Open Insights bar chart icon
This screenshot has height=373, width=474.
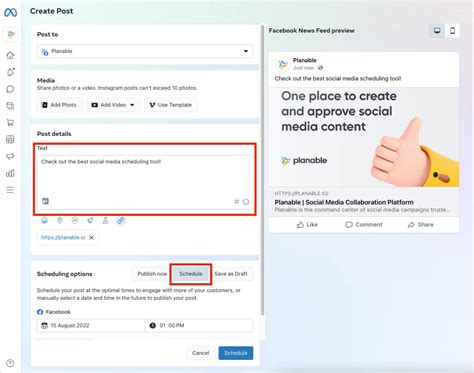10,173
